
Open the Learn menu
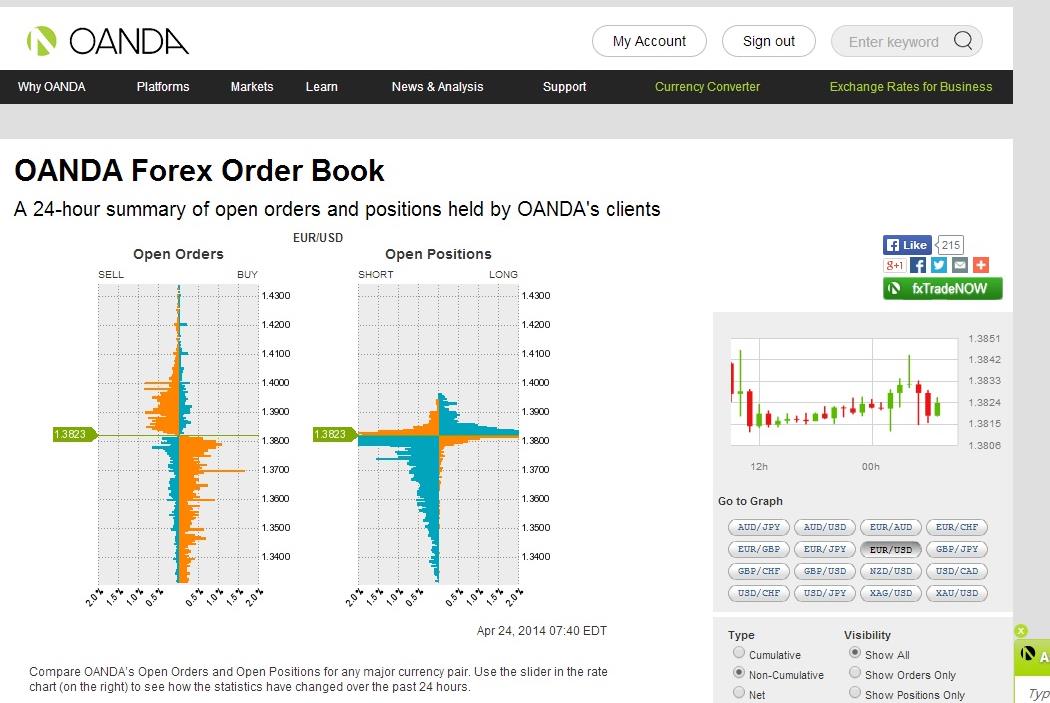321,87
